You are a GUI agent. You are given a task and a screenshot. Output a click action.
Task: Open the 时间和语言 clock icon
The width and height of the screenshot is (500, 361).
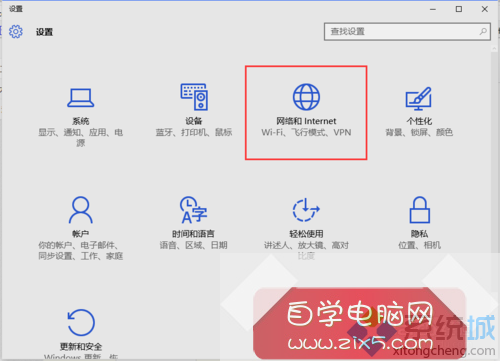(194, 210)
